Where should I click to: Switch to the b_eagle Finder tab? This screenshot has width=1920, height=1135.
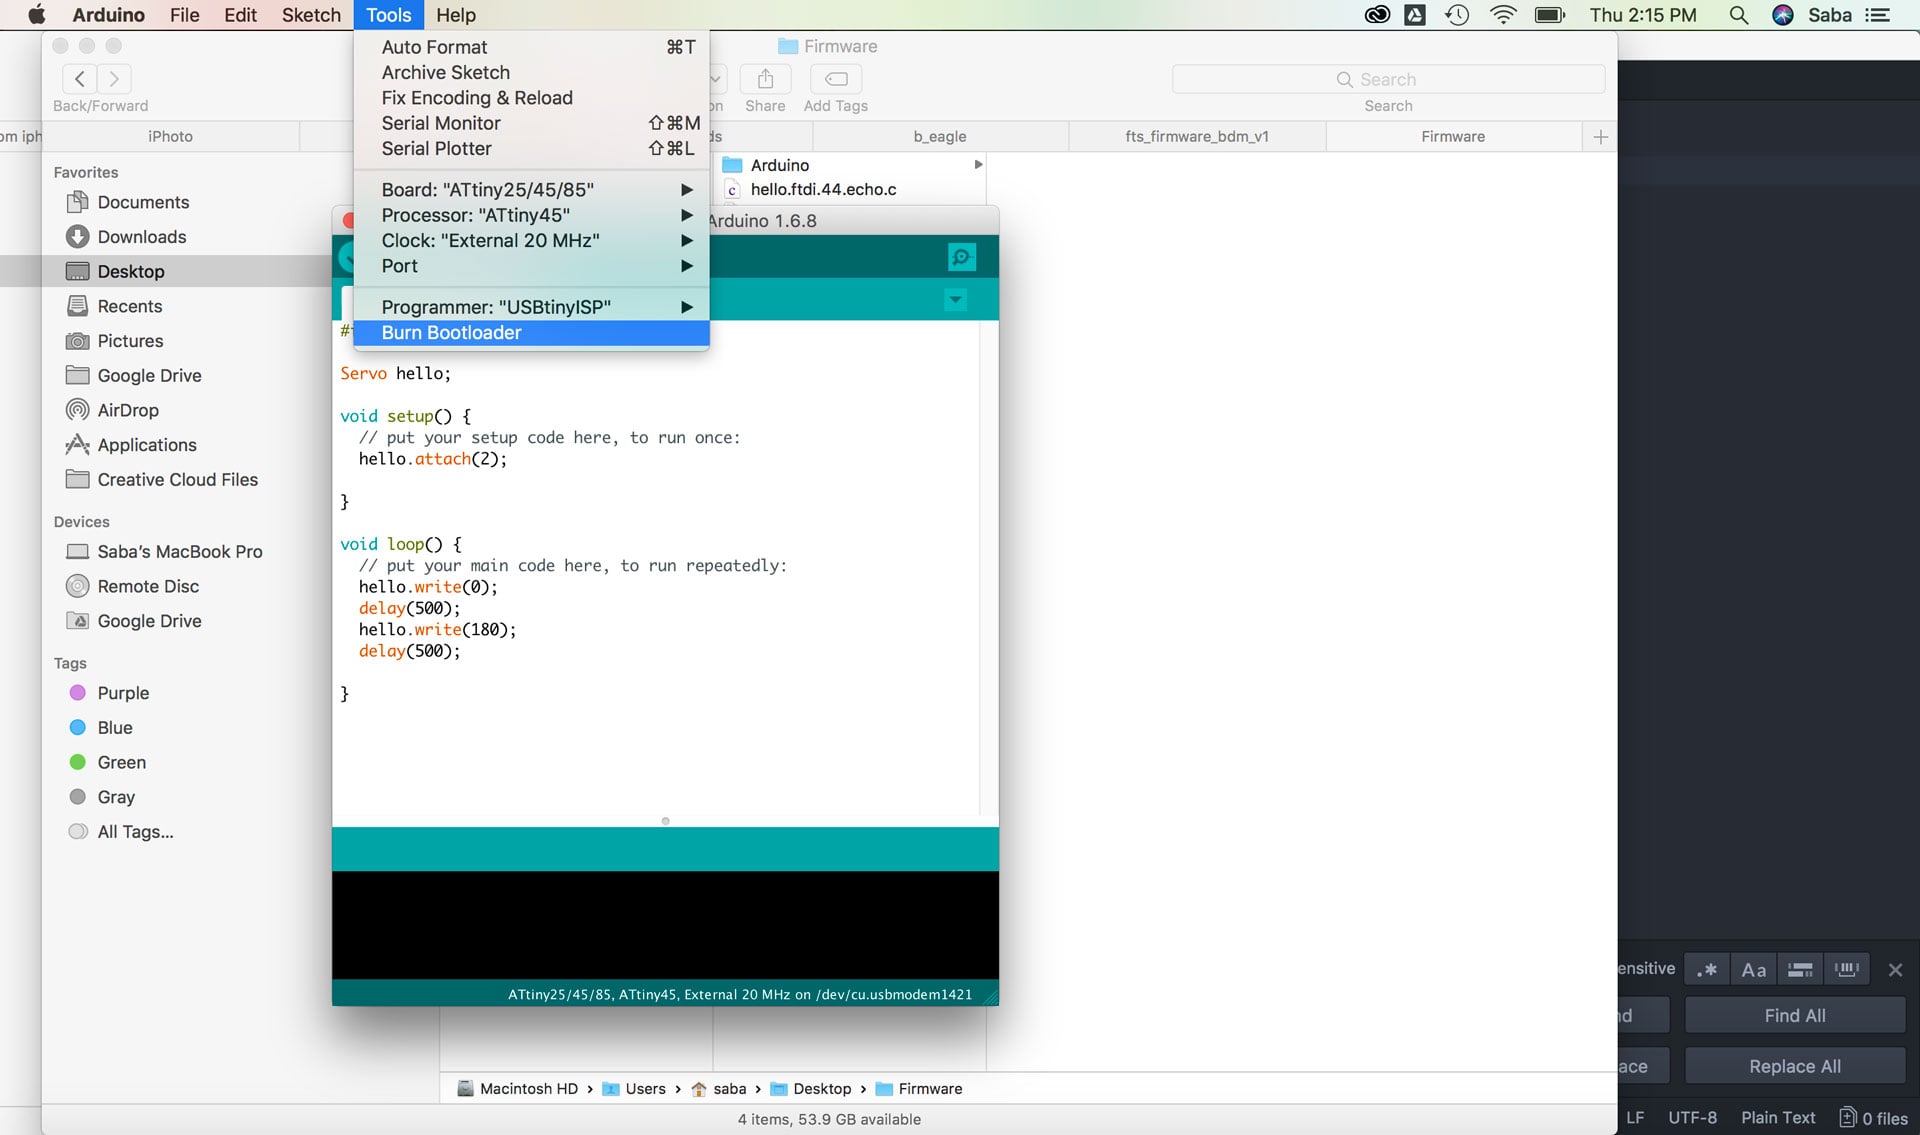(x=939, y=136)
